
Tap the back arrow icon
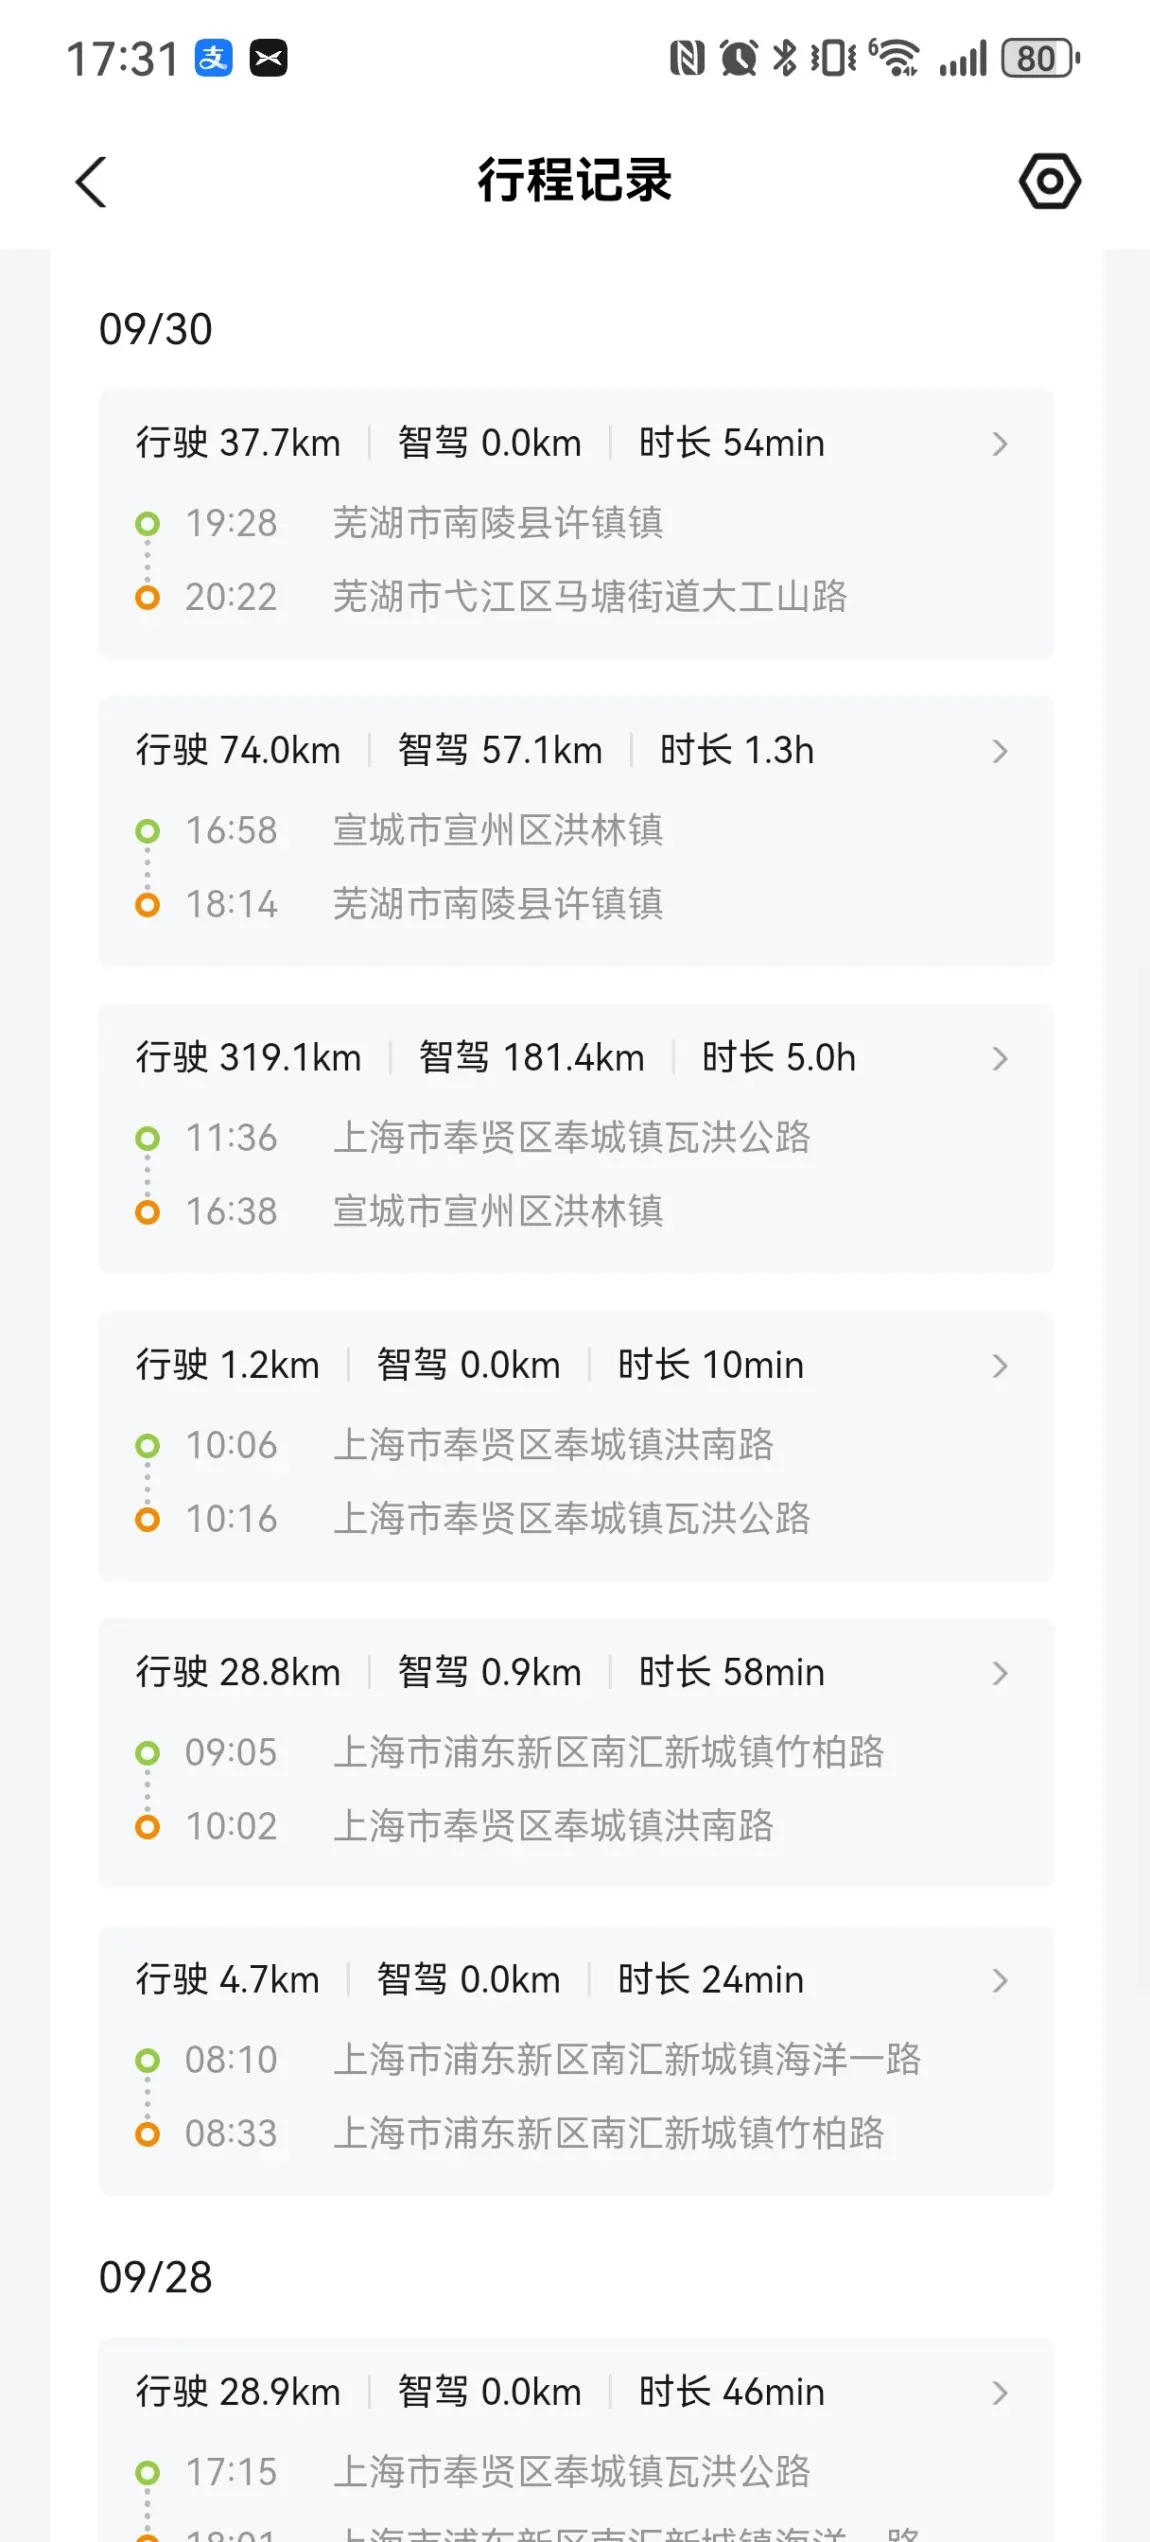(91, 182)
